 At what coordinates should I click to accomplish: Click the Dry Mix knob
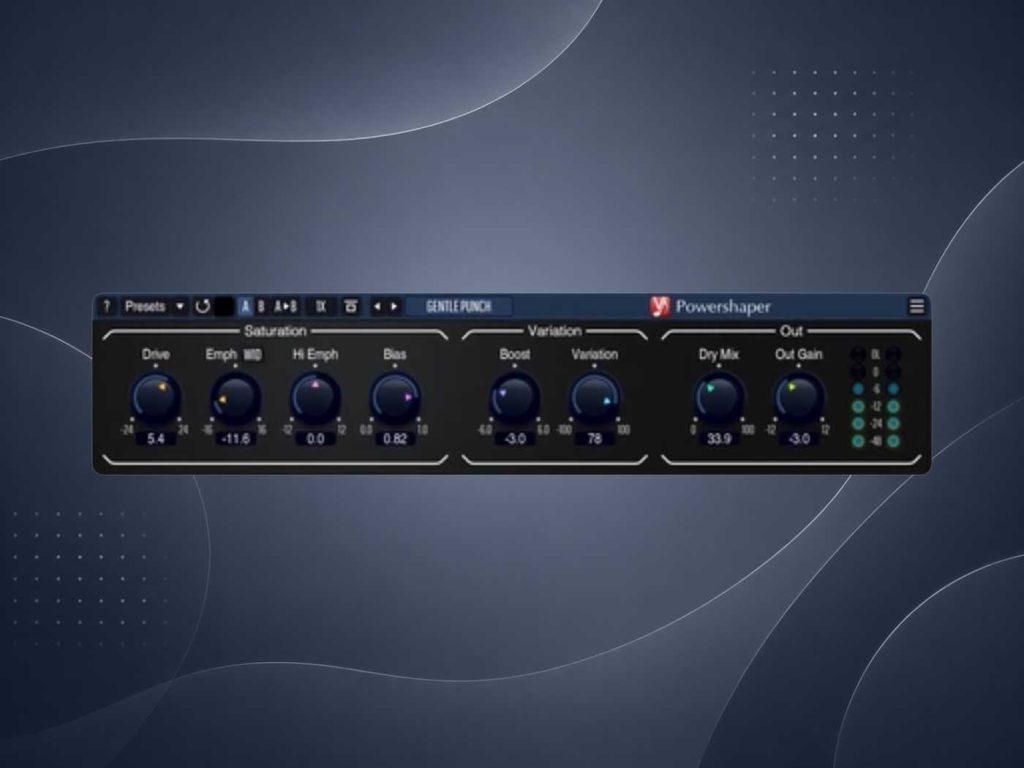coord(719,396)
